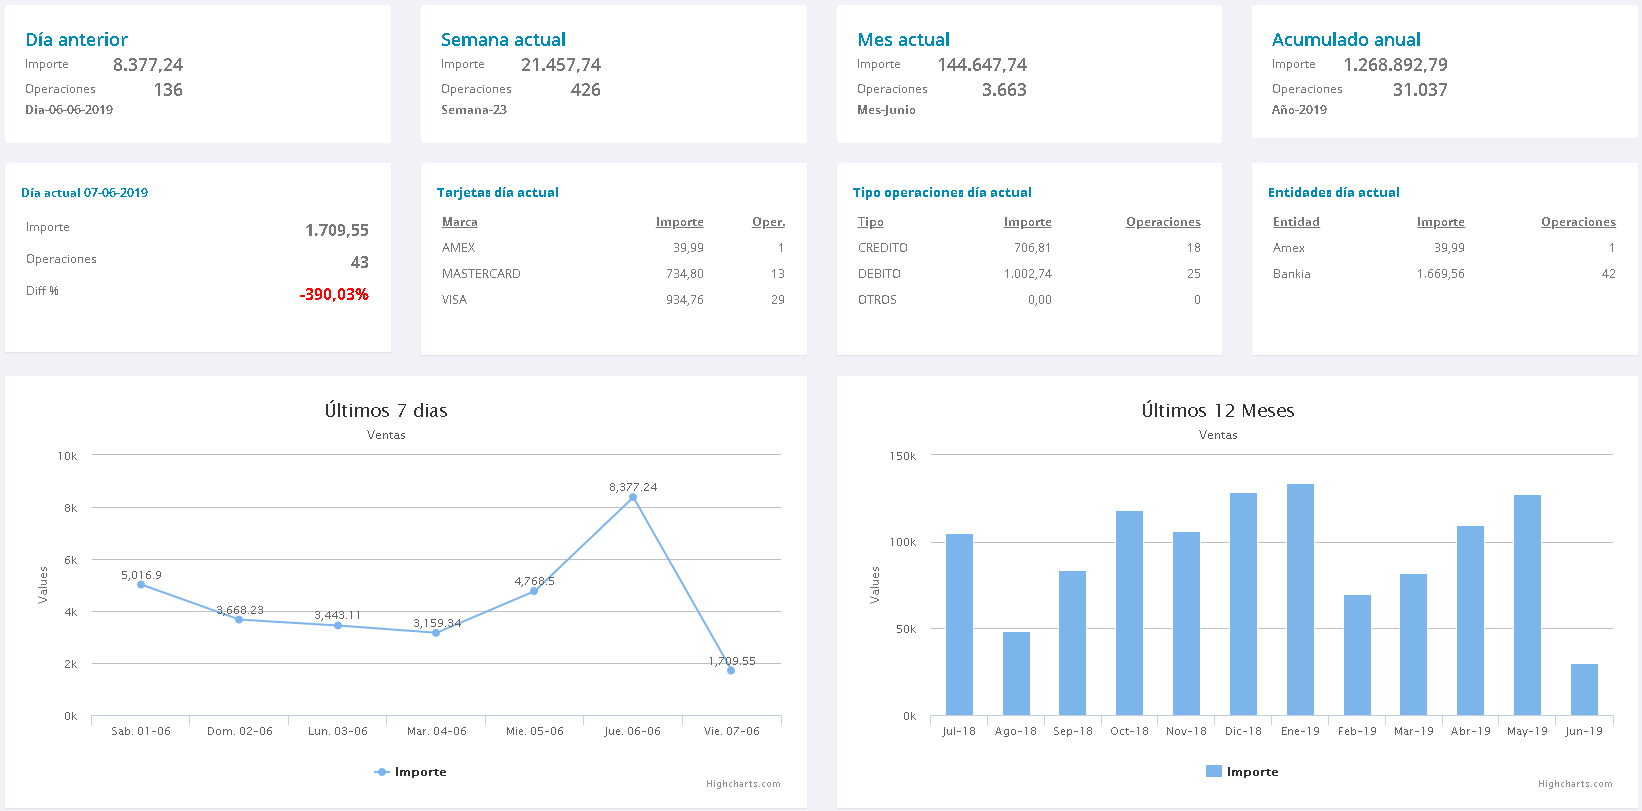Click Operaciones header in Entidades día actual

tap(1578, 222)
